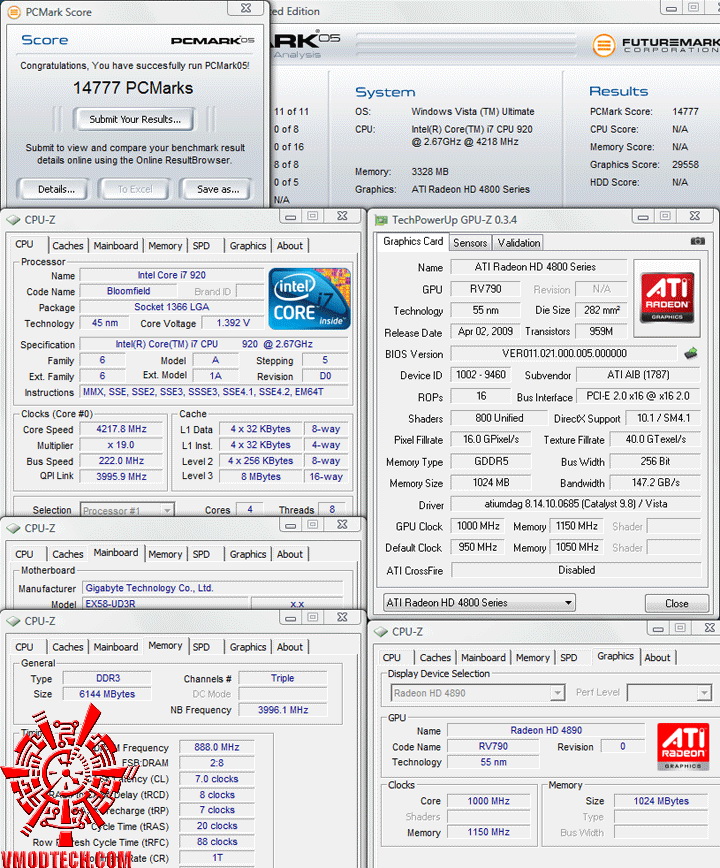Viewport: 720px width, 868px height.
Task: Click the To Excel button
Action: [134, 189]
